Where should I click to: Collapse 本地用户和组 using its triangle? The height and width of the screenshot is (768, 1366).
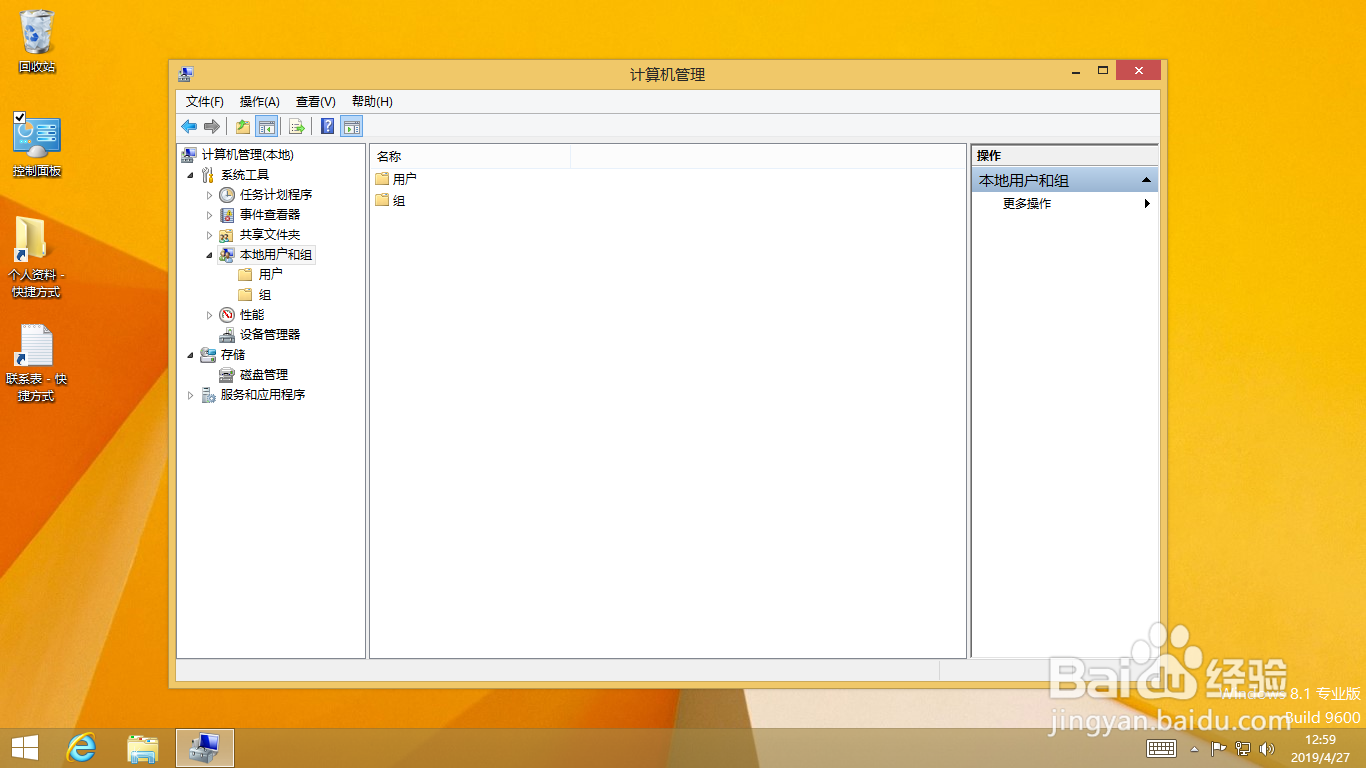point(209,255)
